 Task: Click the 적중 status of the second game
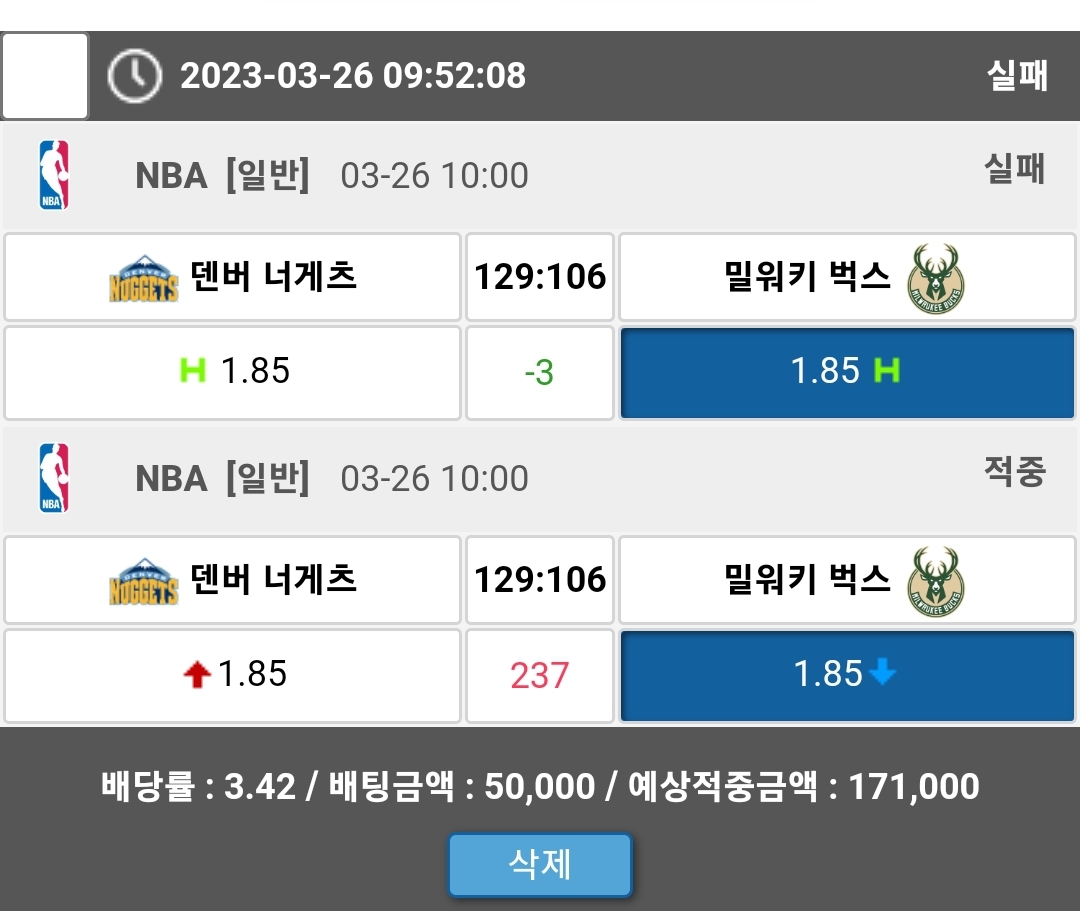click(1014, 472)
